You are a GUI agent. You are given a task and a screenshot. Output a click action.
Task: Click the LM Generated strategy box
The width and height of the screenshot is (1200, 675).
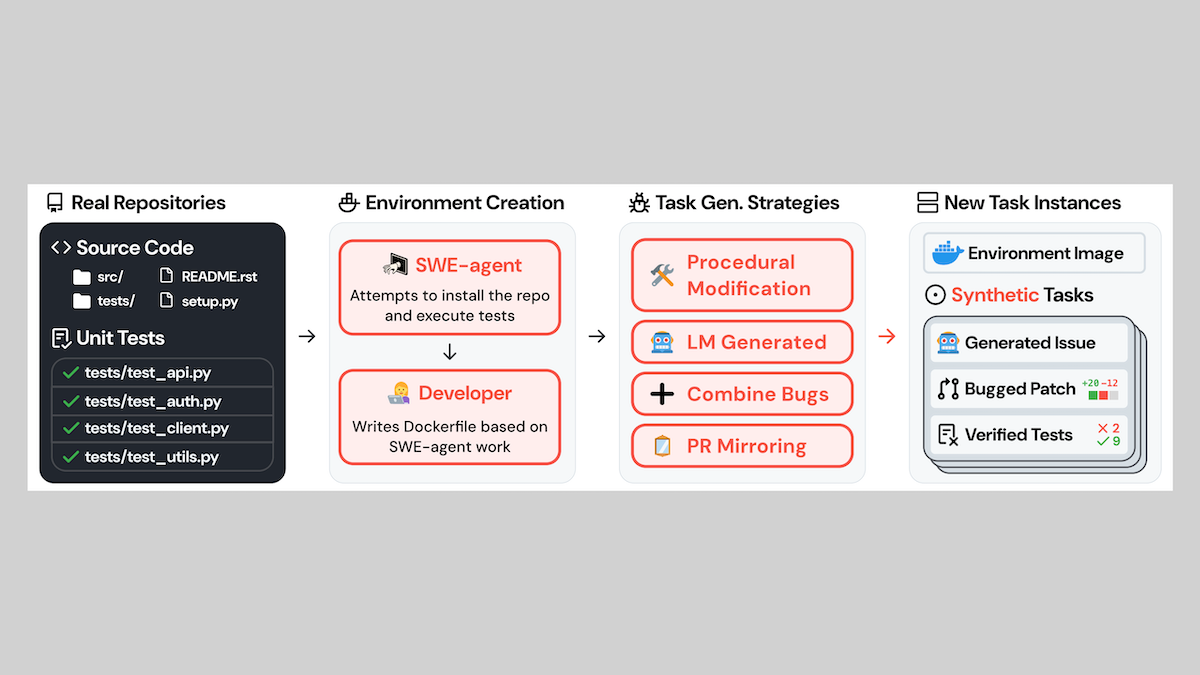(741, 342)
